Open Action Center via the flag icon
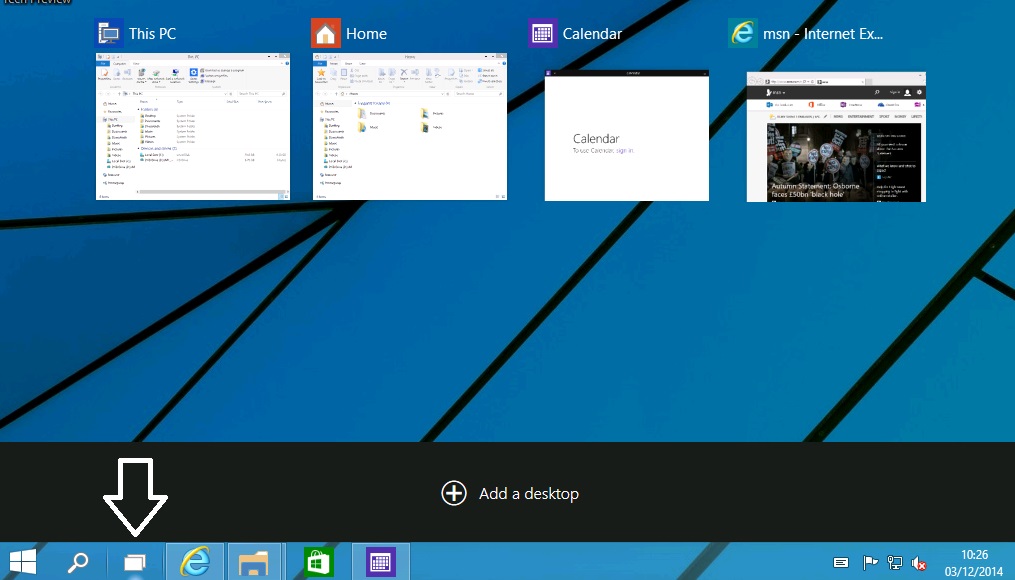The height and width of the screenshot is (580, 1015). (x=869, y=562)
